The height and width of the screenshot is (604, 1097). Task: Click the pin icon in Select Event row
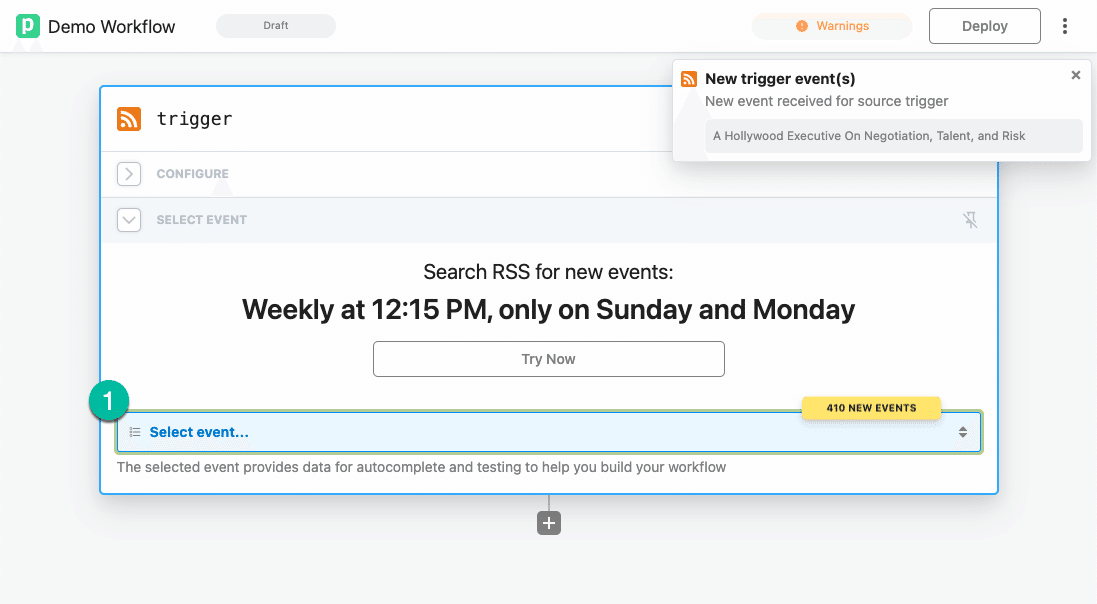(x=970, y=220)
